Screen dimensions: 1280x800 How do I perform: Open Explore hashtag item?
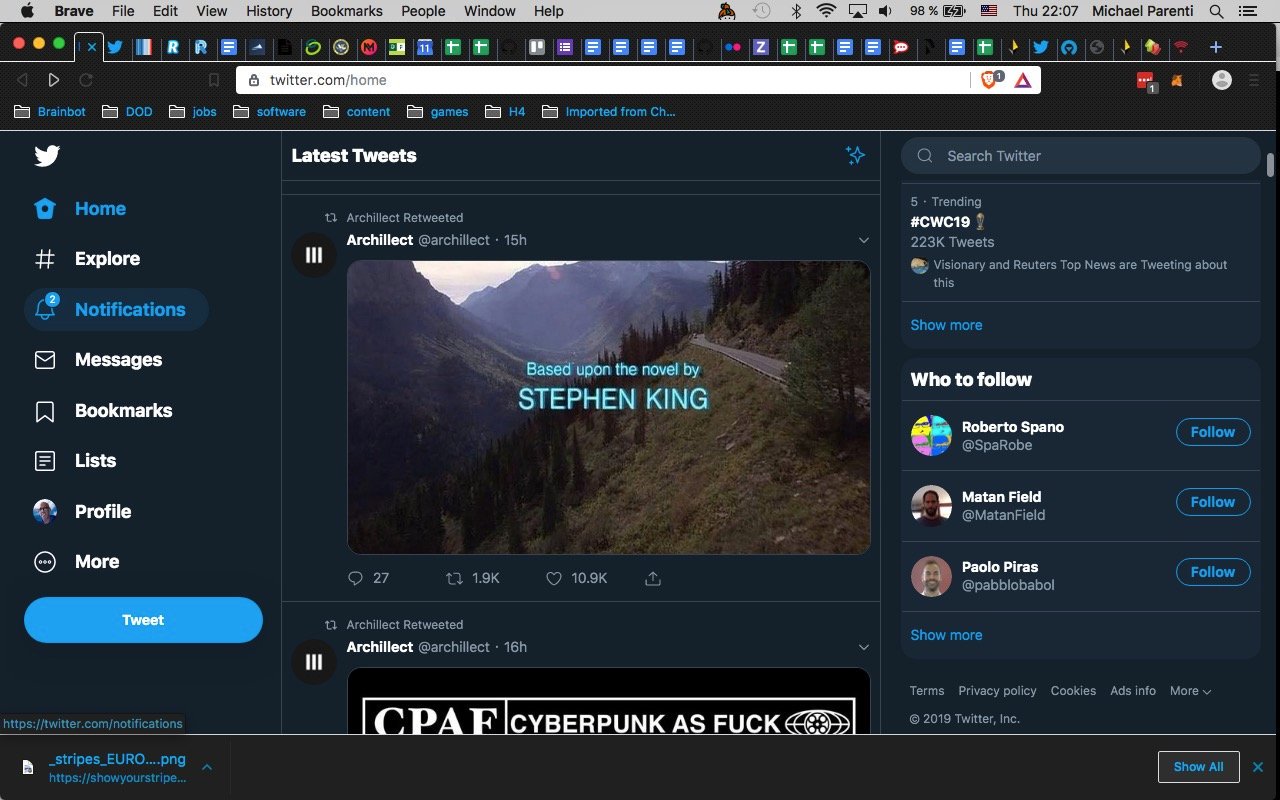pyautogui.click(x=87, y=259)
